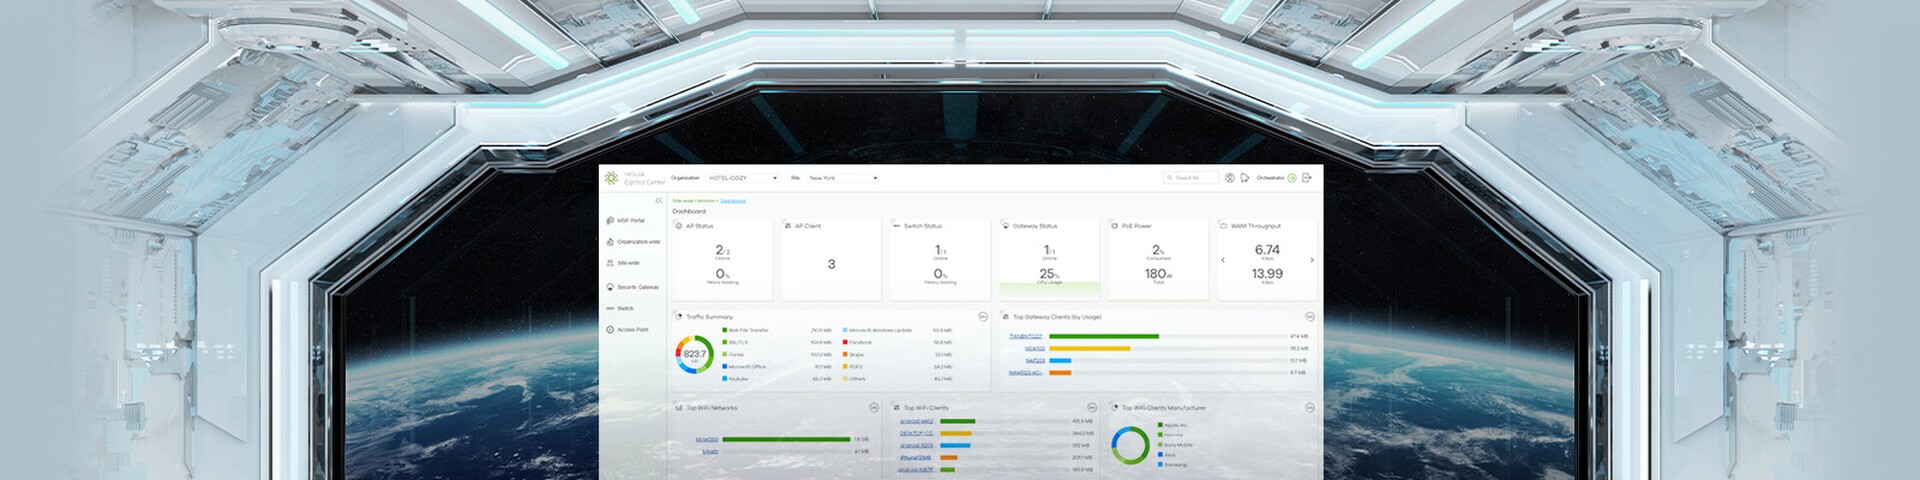Open the Site dropdown showing New York
Screen dimensions: 1920x480
[x=843, y=178]
